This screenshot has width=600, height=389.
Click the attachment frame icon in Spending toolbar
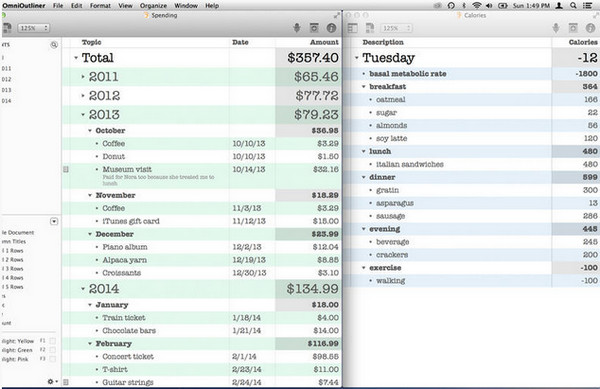pyautogui.click(x=314, y=28)
